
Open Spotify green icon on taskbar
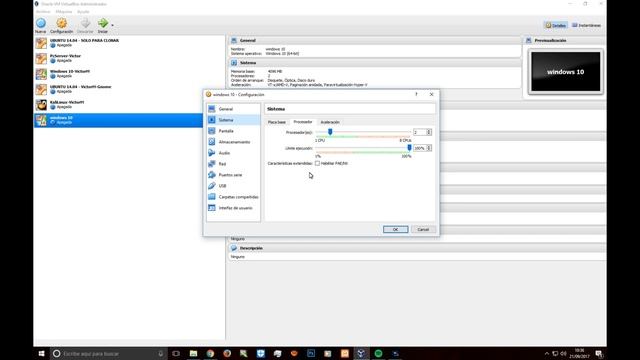coord(378,353)
